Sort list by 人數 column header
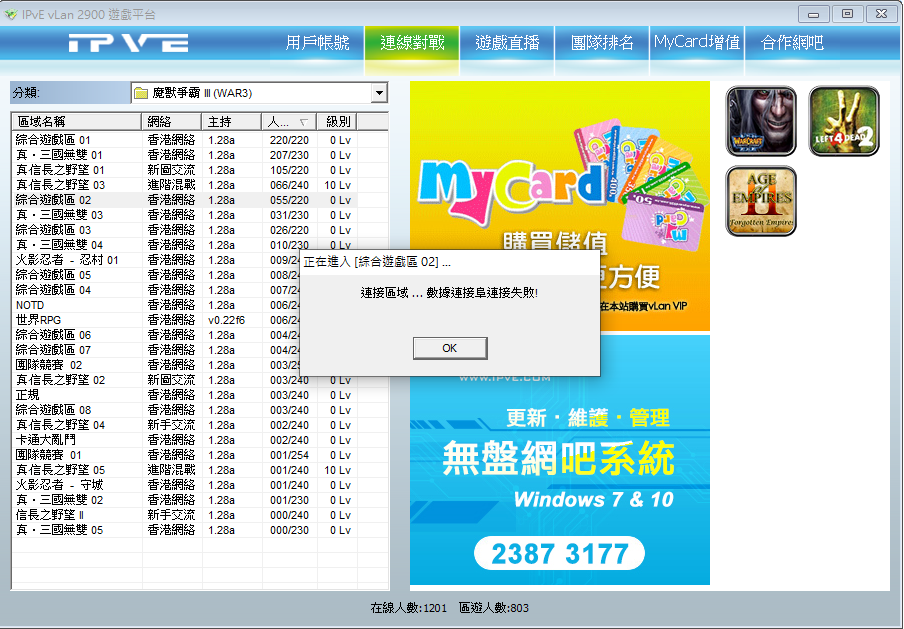 tap(290, 121)
